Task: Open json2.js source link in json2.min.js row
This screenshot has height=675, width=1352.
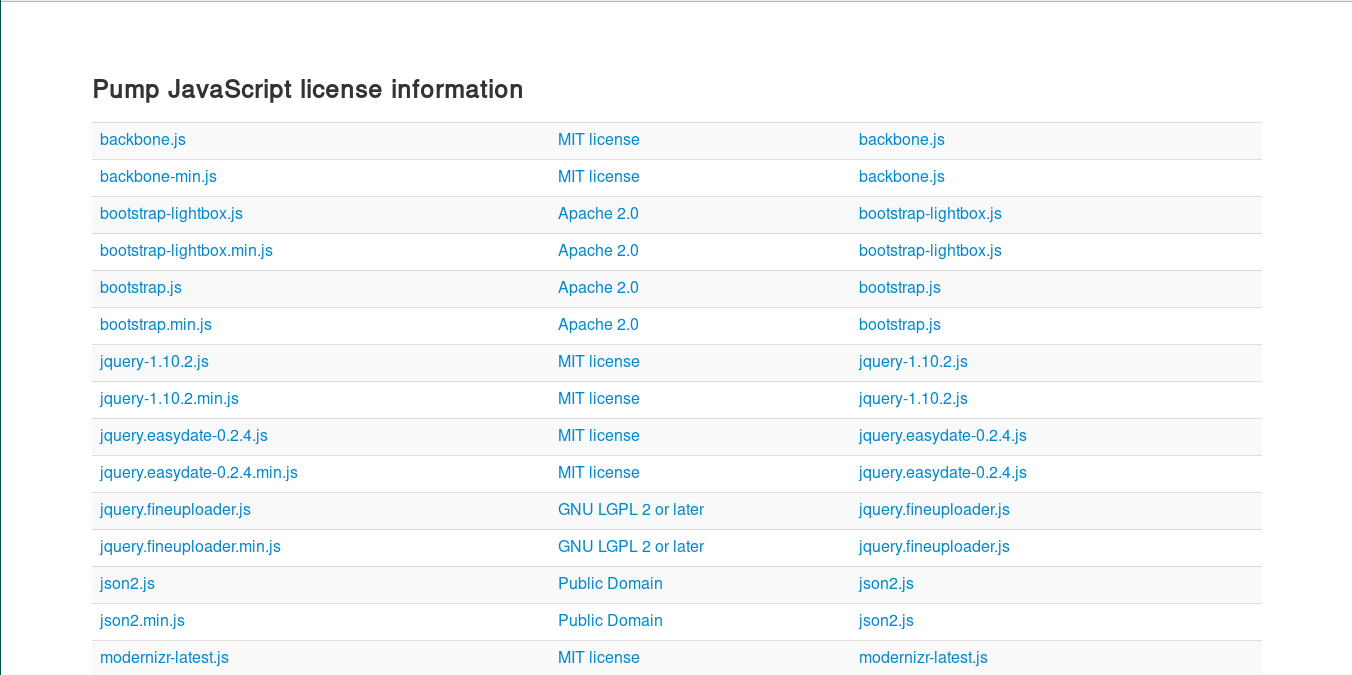Action: coord(886,621)
